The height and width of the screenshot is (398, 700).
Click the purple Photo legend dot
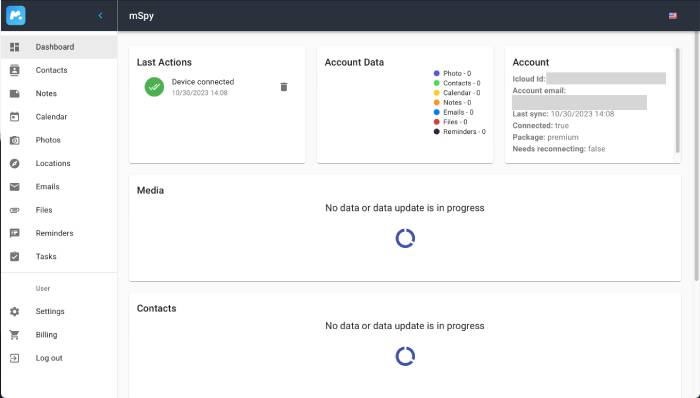click(437, 73)
